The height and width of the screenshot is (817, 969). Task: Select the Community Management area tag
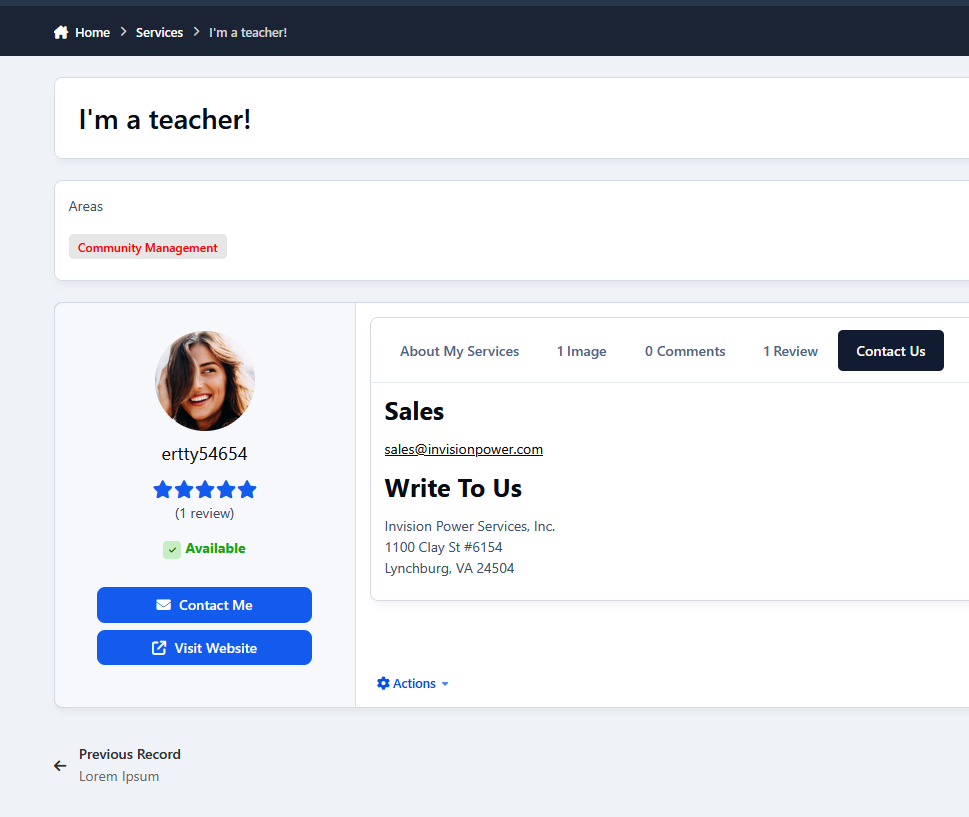[148, 247]
